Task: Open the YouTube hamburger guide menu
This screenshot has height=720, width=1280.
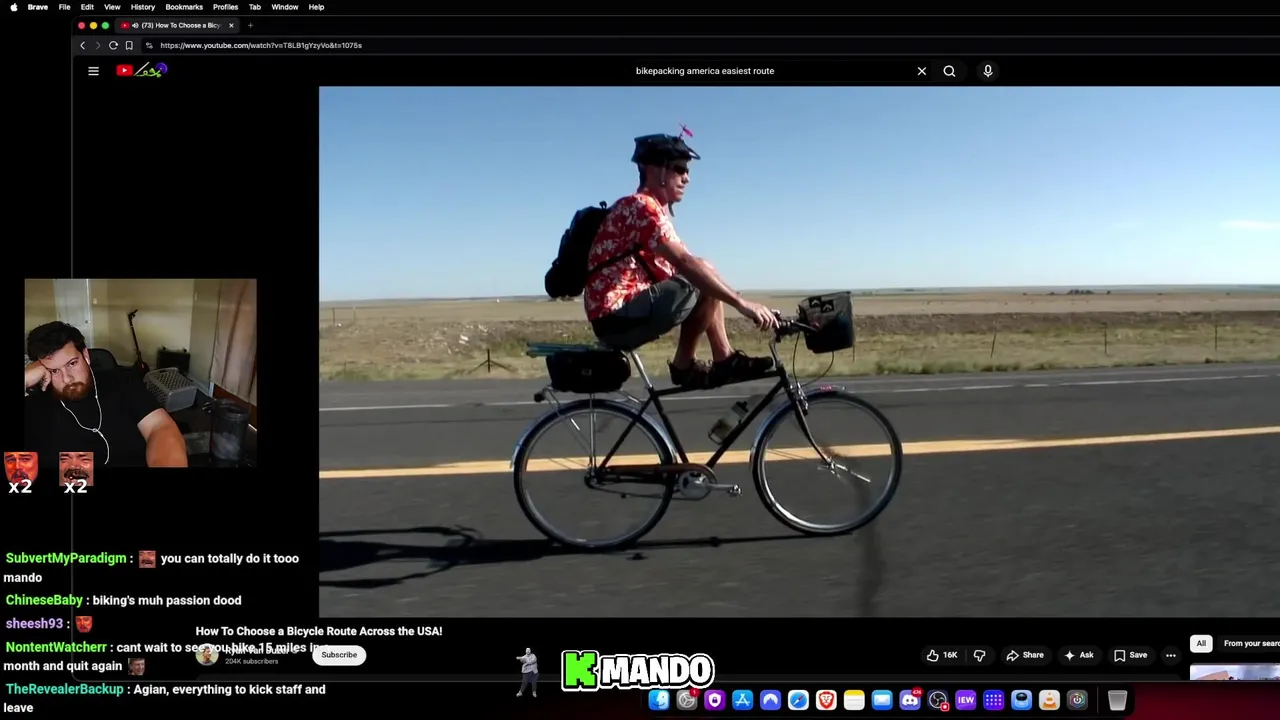Action: tap(93, 71)
